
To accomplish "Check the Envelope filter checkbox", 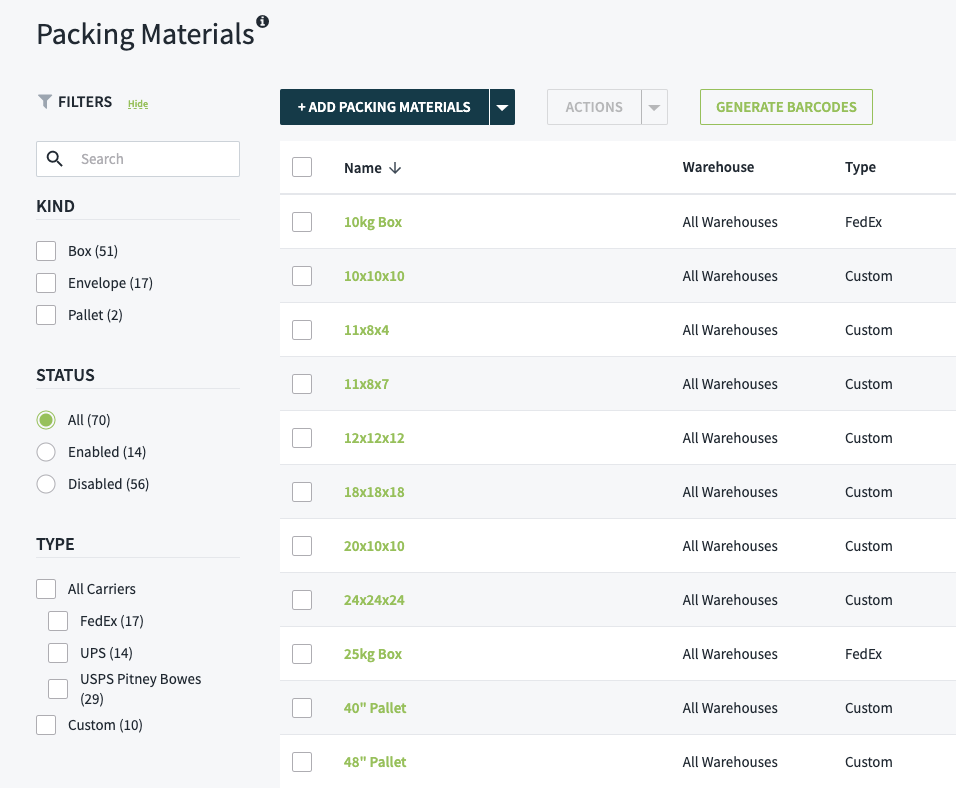I will point(45,282).
